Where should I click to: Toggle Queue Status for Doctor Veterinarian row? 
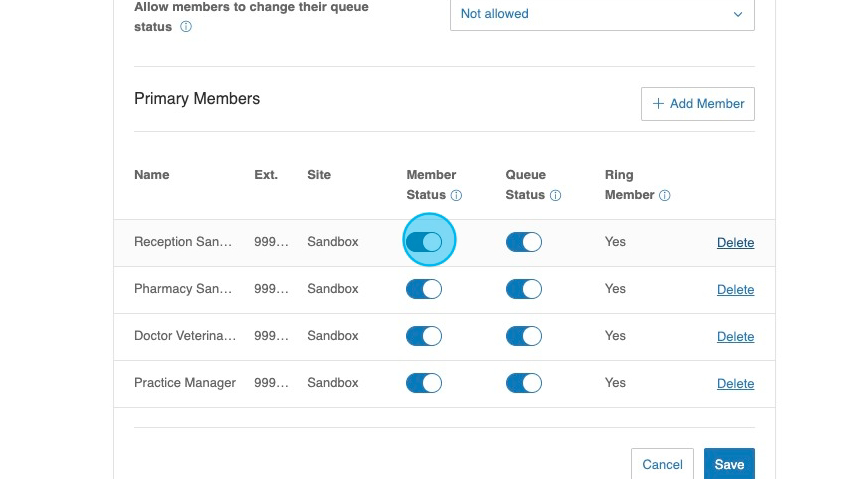[523, 336]
